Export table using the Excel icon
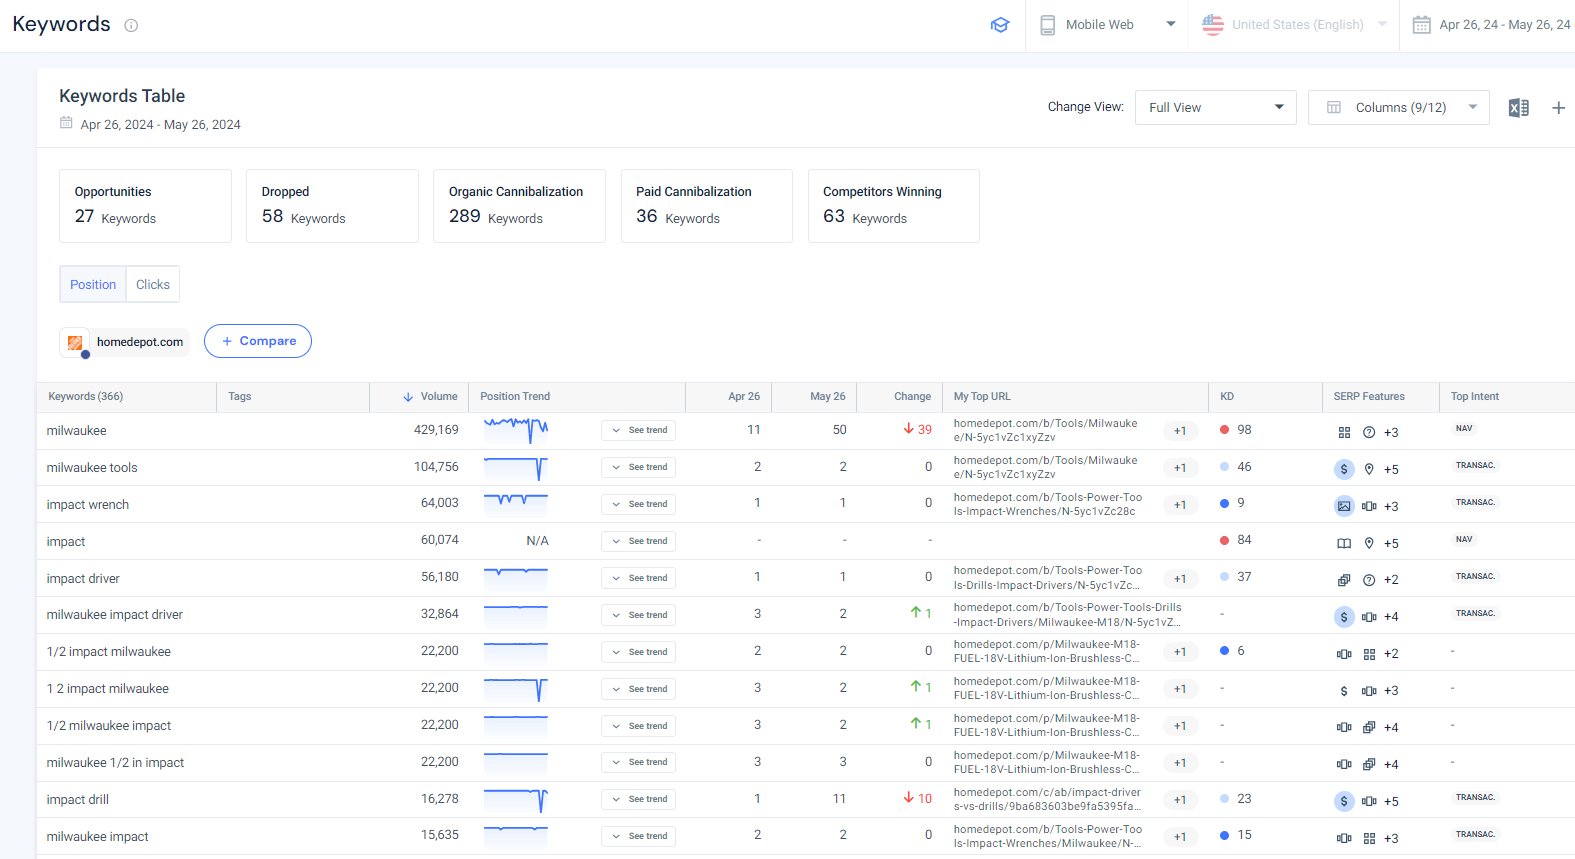The image size is (1575, 859). pos(1518,108)
